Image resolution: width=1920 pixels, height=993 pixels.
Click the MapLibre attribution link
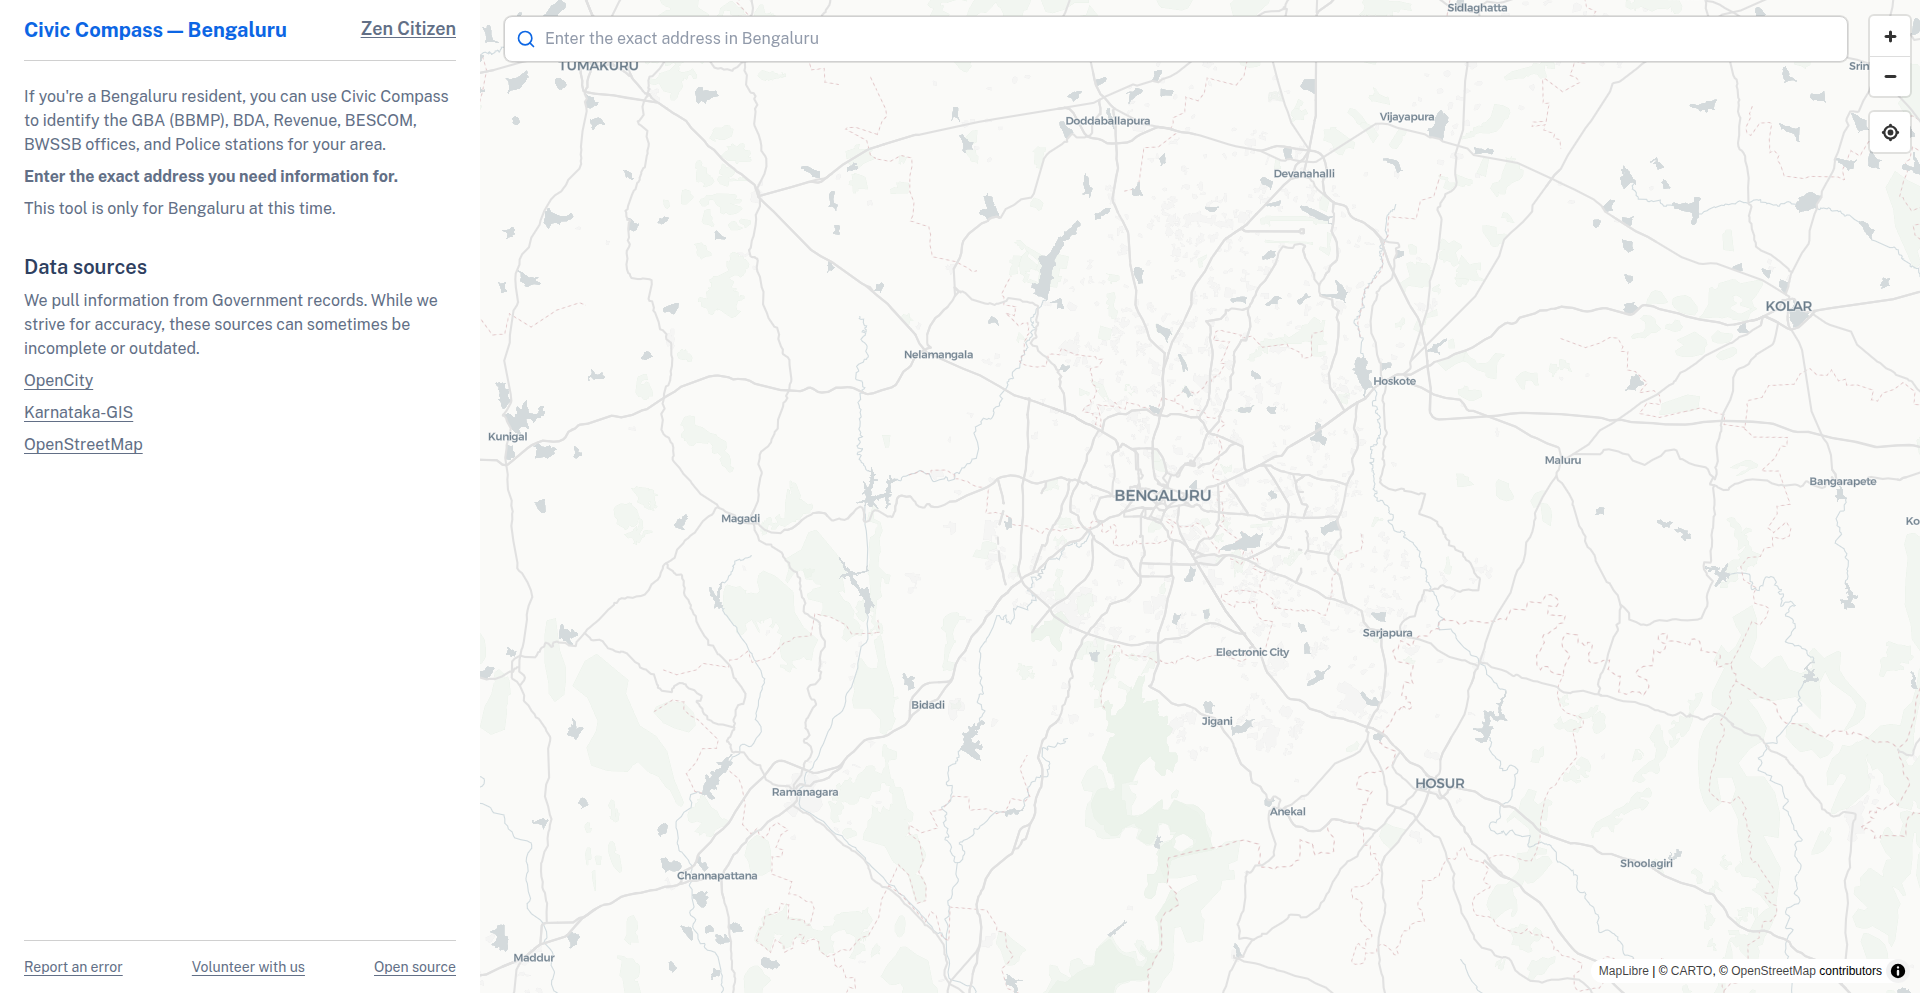(1623, 971)
